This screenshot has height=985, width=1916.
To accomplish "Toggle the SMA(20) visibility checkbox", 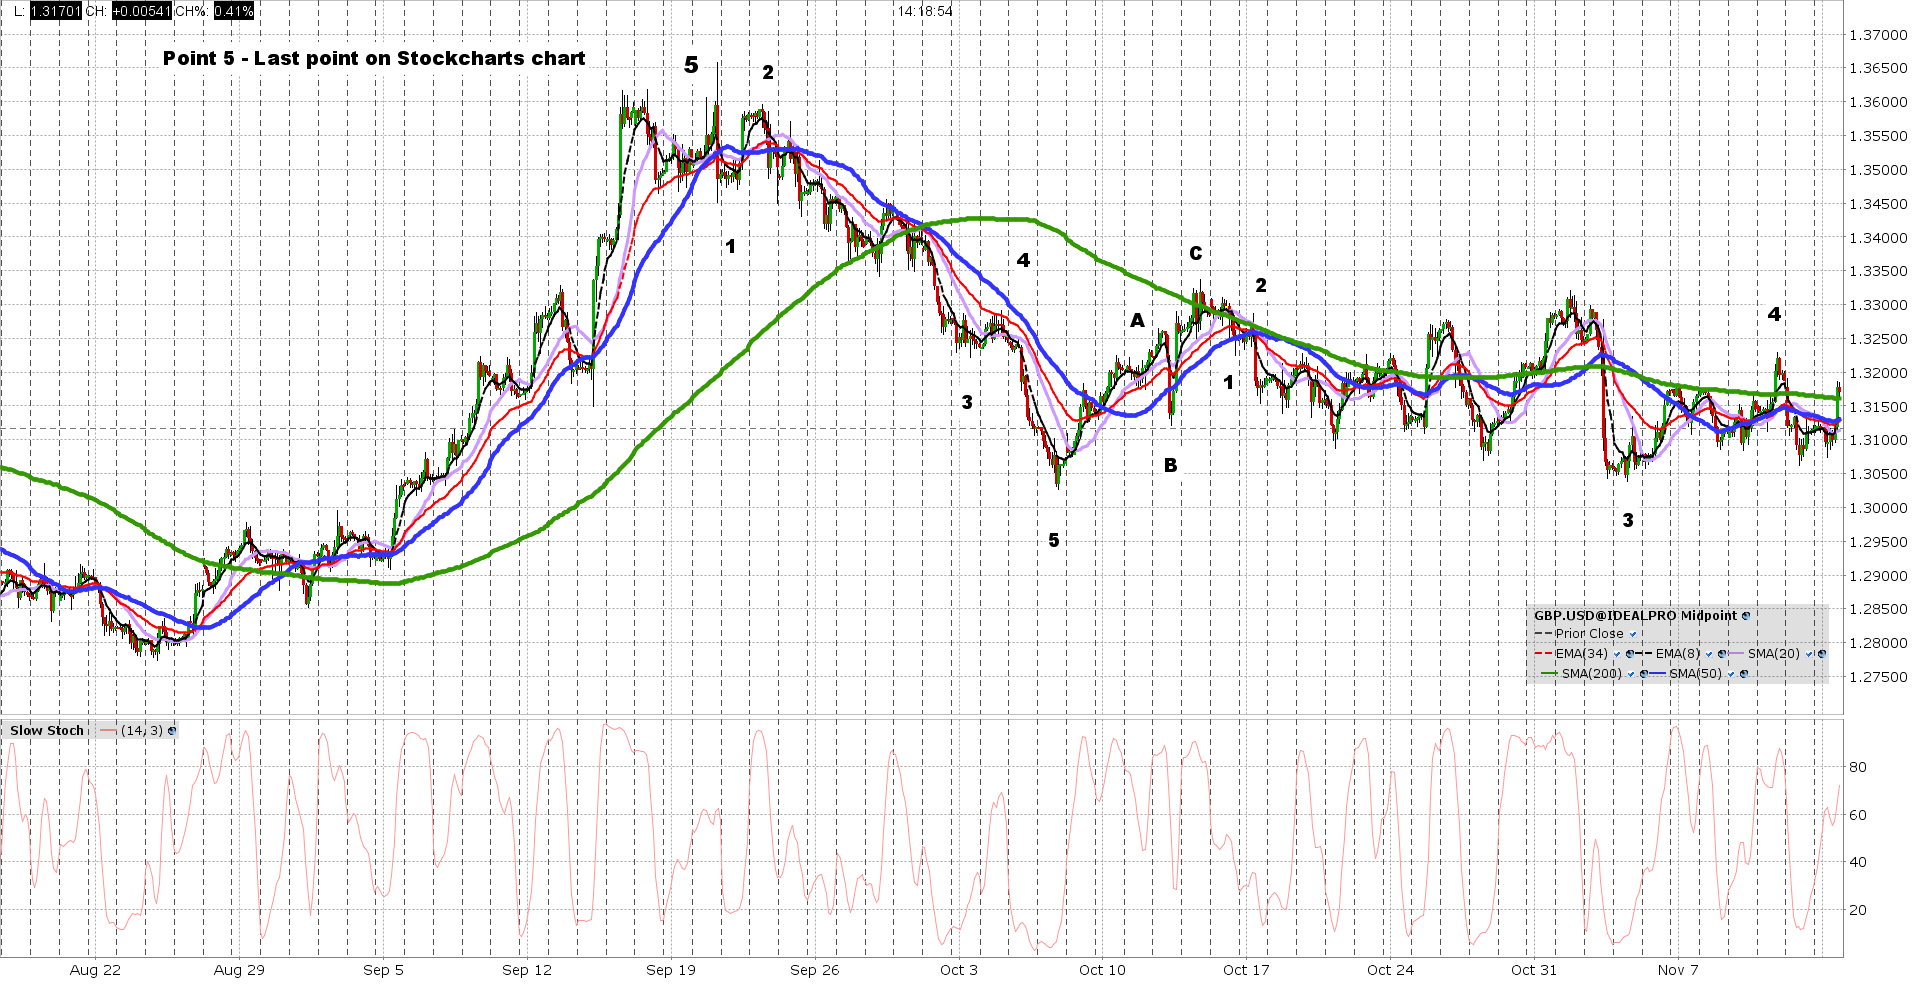I will point(1809,654).
